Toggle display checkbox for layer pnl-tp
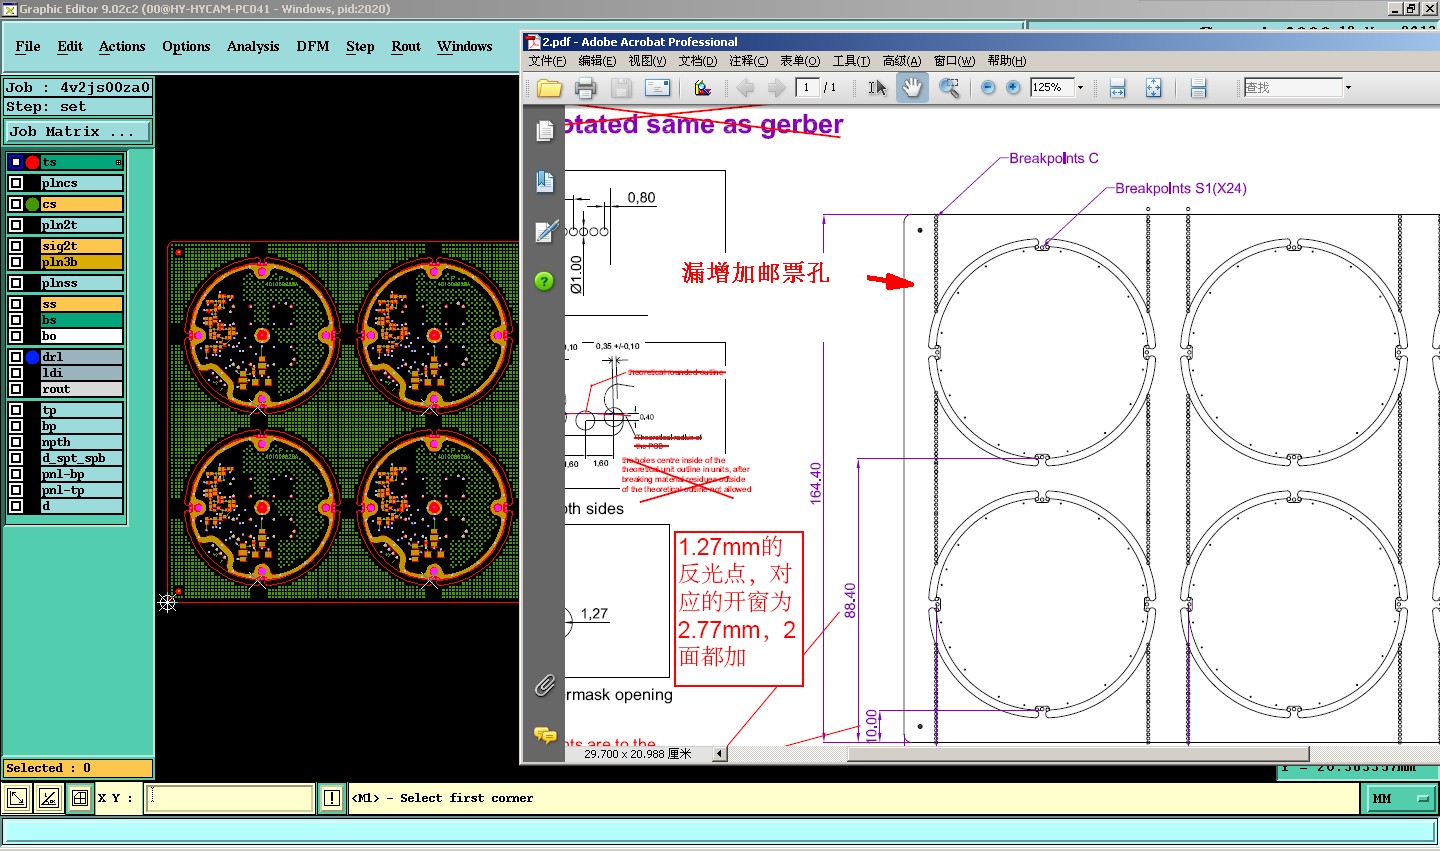 [x=16, y=490]
